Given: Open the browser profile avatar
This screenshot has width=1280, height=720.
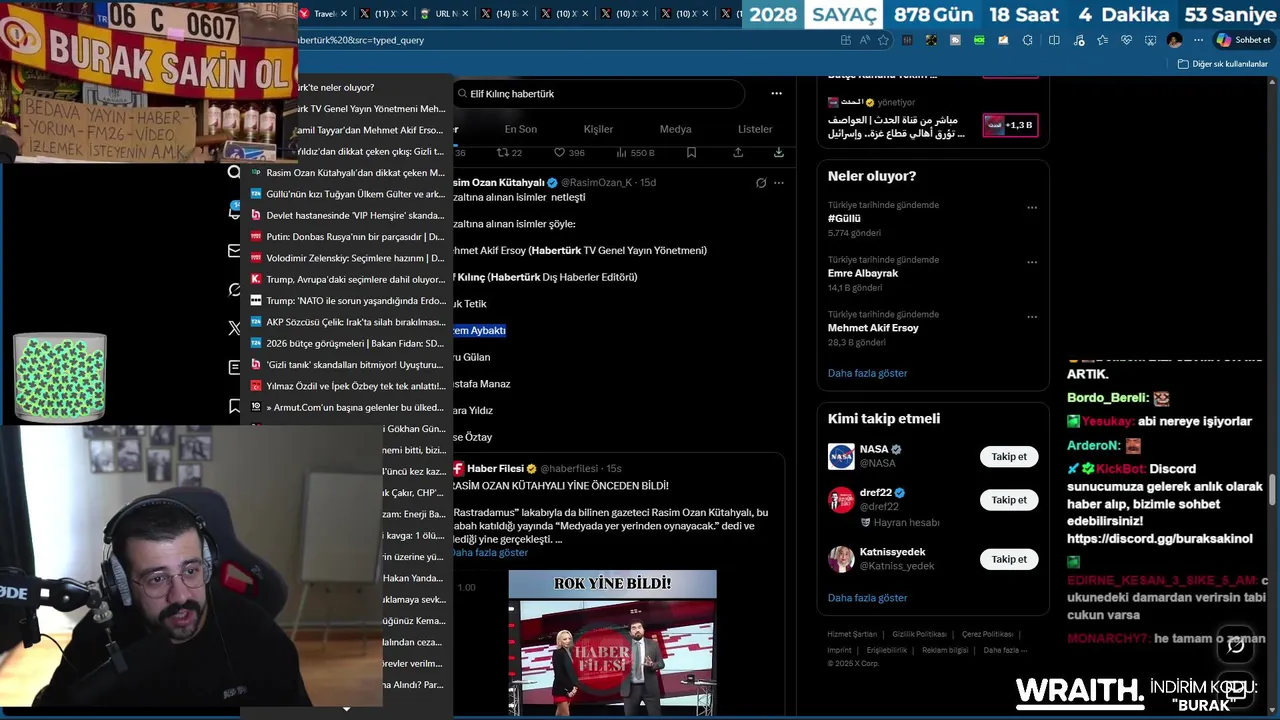Looking at the screenshot, I should (x=1174, y=40).
